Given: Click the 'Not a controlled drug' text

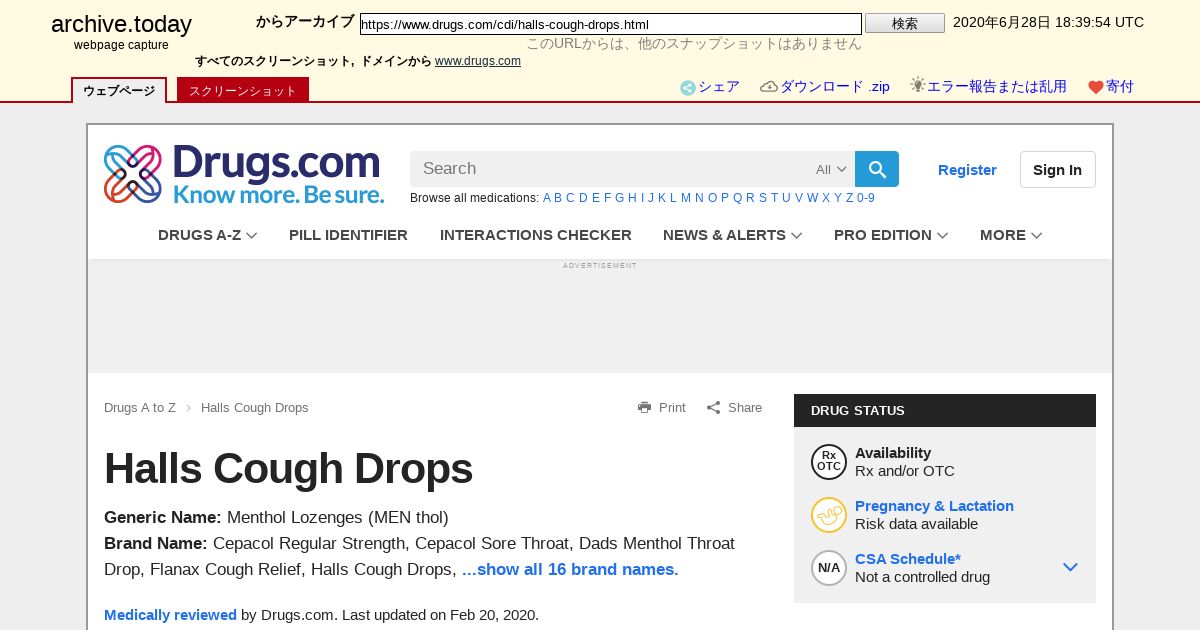Looking at the screenshot, I should pyautogui.click(x=923, y=577).
